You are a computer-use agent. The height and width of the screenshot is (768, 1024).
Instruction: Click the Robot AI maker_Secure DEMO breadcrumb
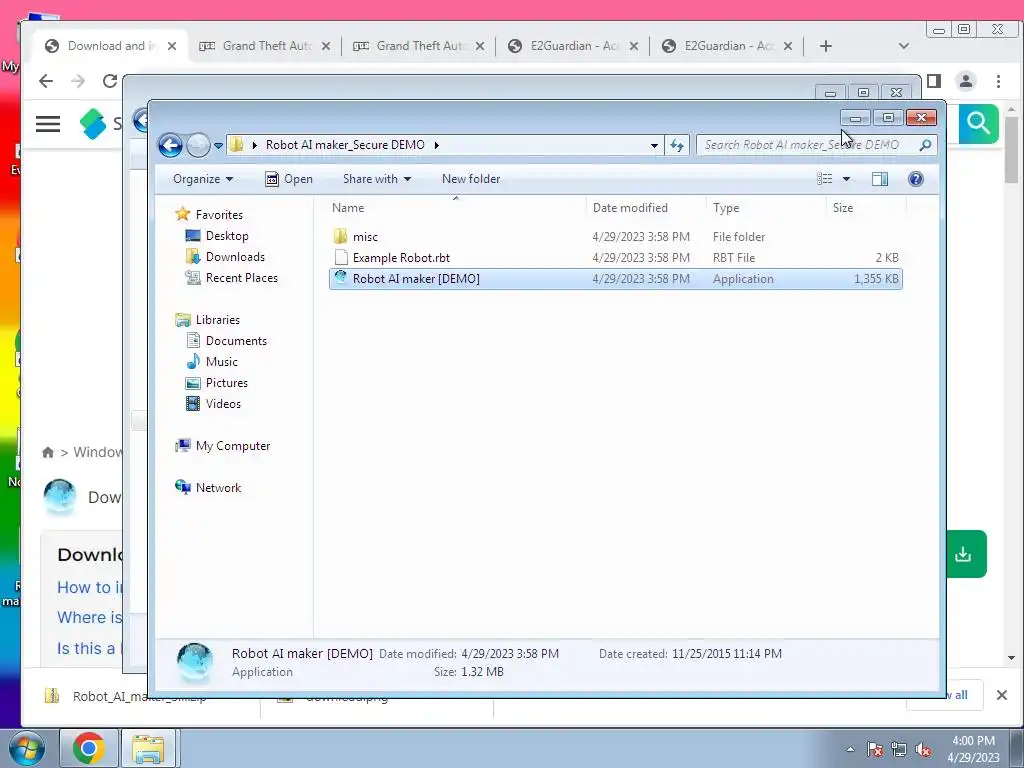(345, 145)
